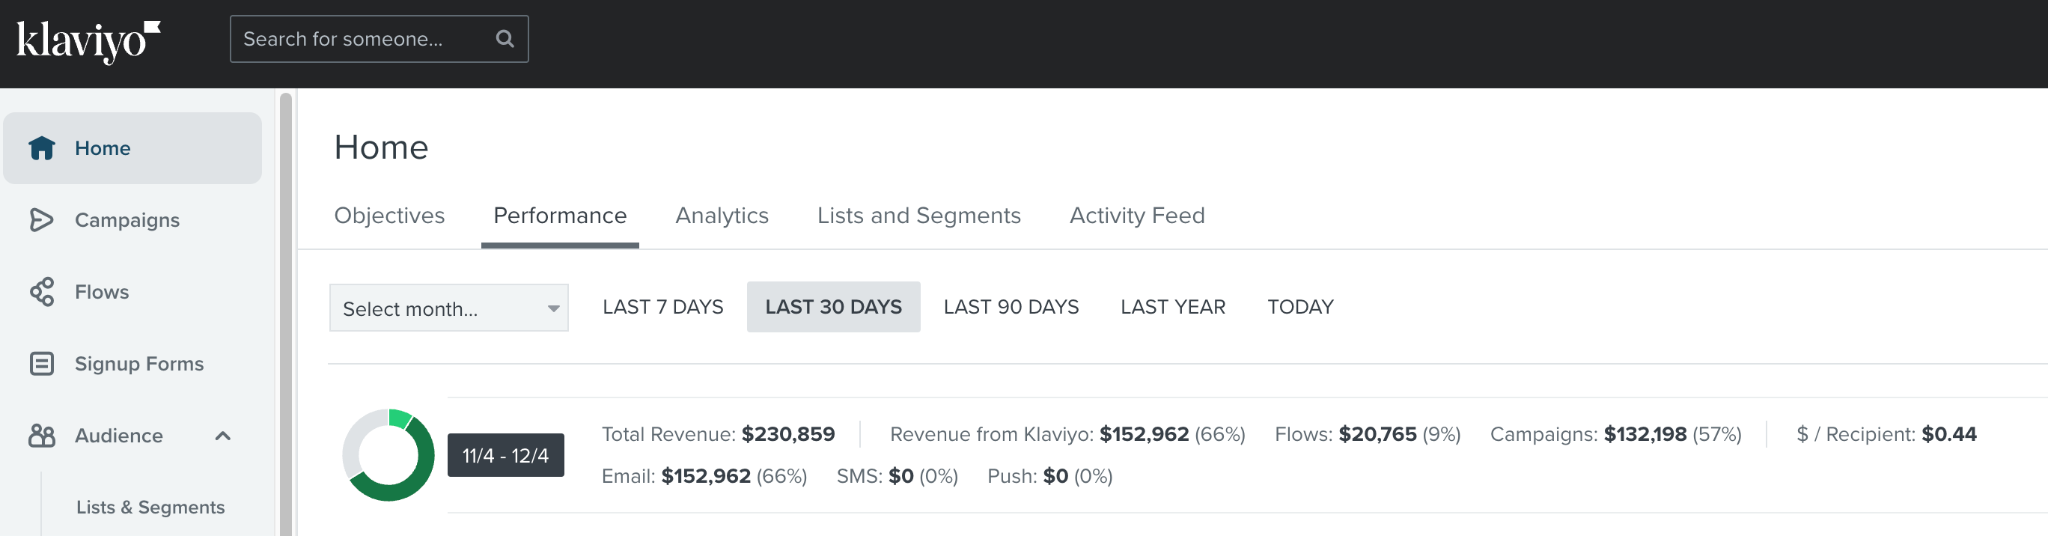
Task: Click the Home page heading
Action: pos(381,147)
